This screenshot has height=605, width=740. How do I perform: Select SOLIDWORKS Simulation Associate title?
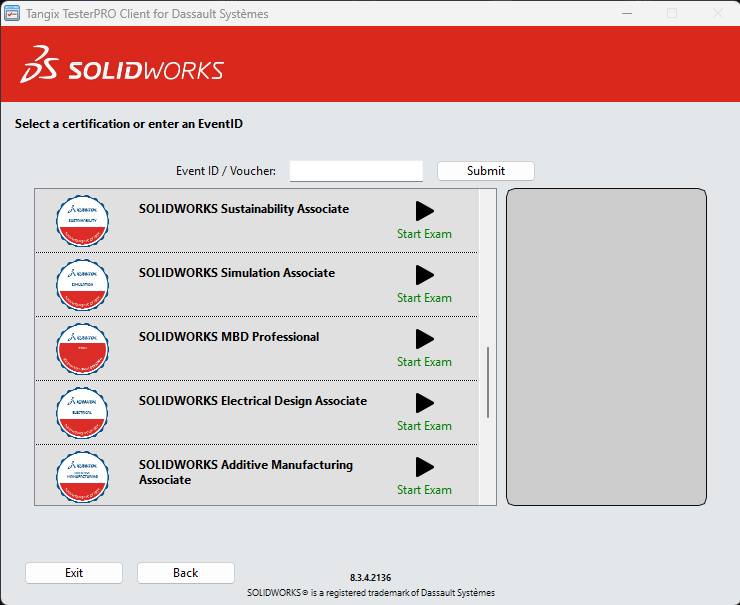click(237, 273)
